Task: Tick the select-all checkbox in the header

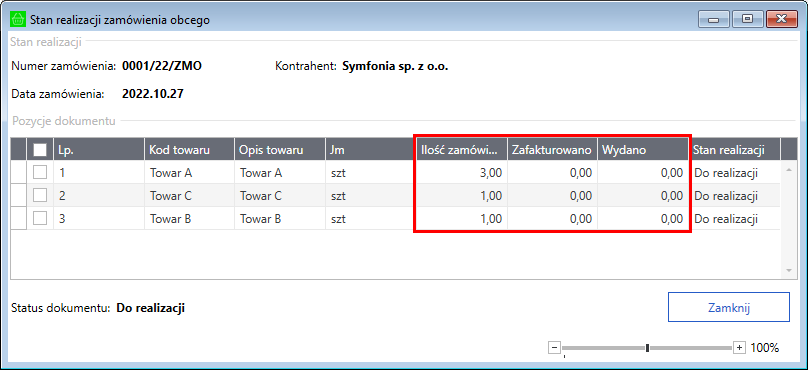Action: (x=40, y=150)
